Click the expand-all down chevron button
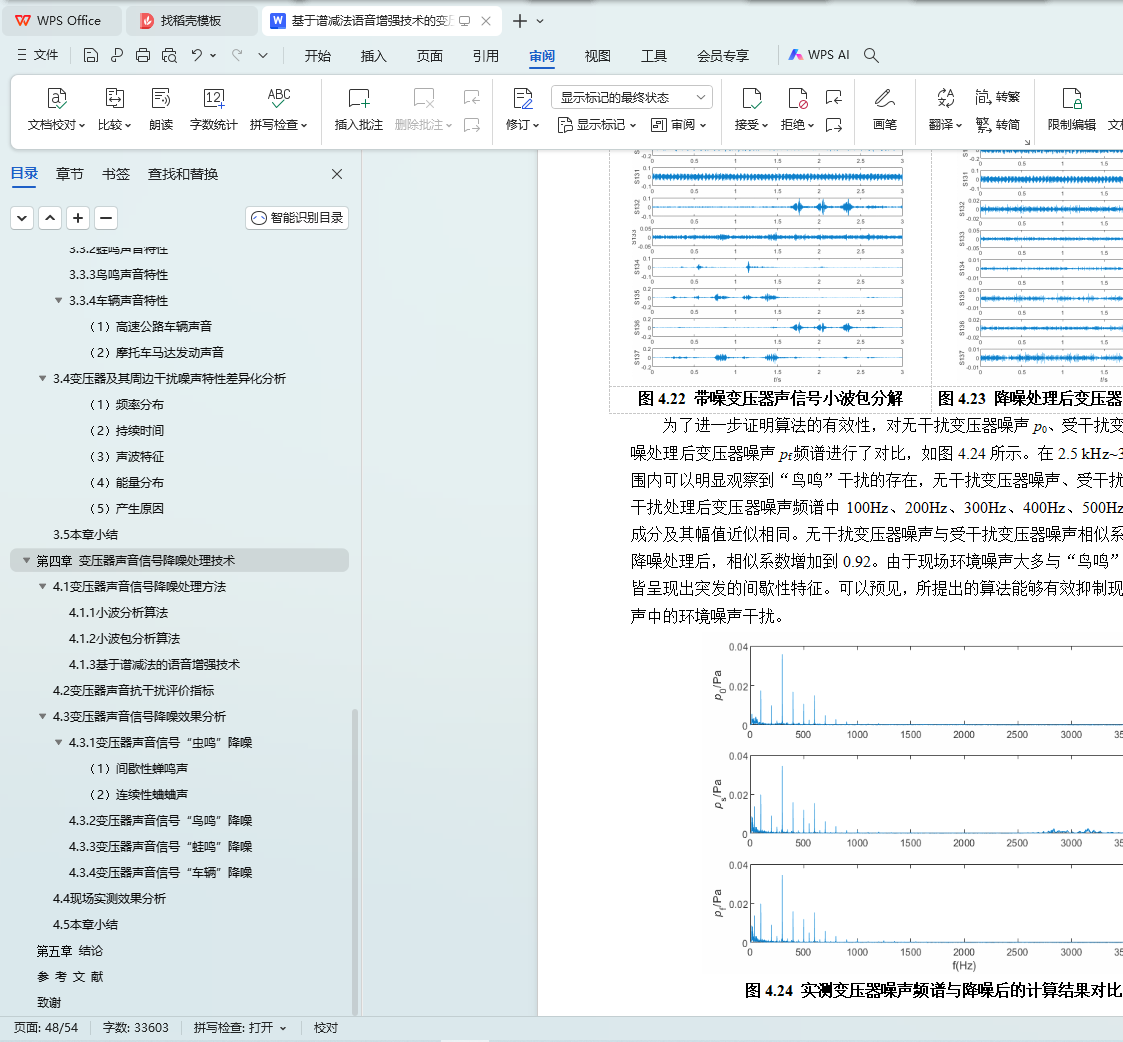 click(x=22, y=218)
